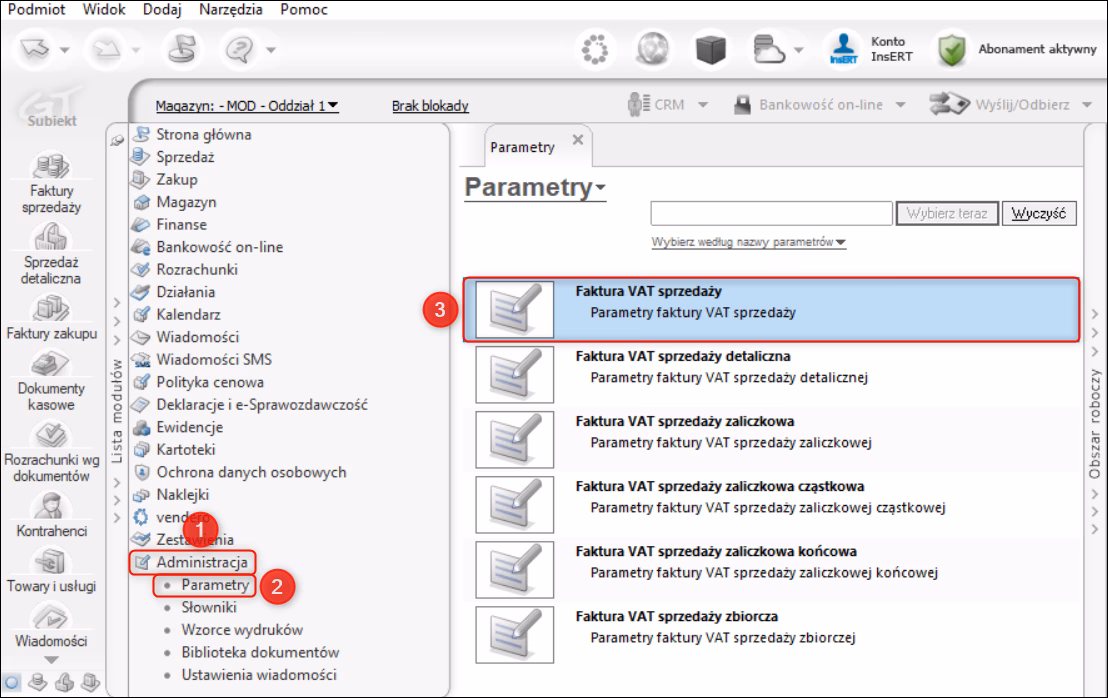This screenshot has width=1108, height=698.
Task: Open Faktury sprzedaży sidebar shortcut
Action: tap(51, 182)
